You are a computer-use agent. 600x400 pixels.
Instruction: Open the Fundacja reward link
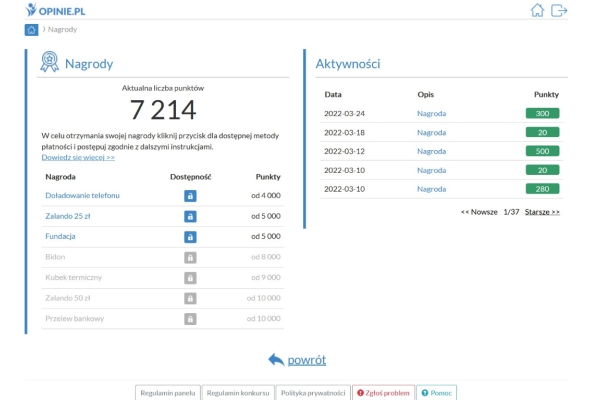tap(60, 236)
